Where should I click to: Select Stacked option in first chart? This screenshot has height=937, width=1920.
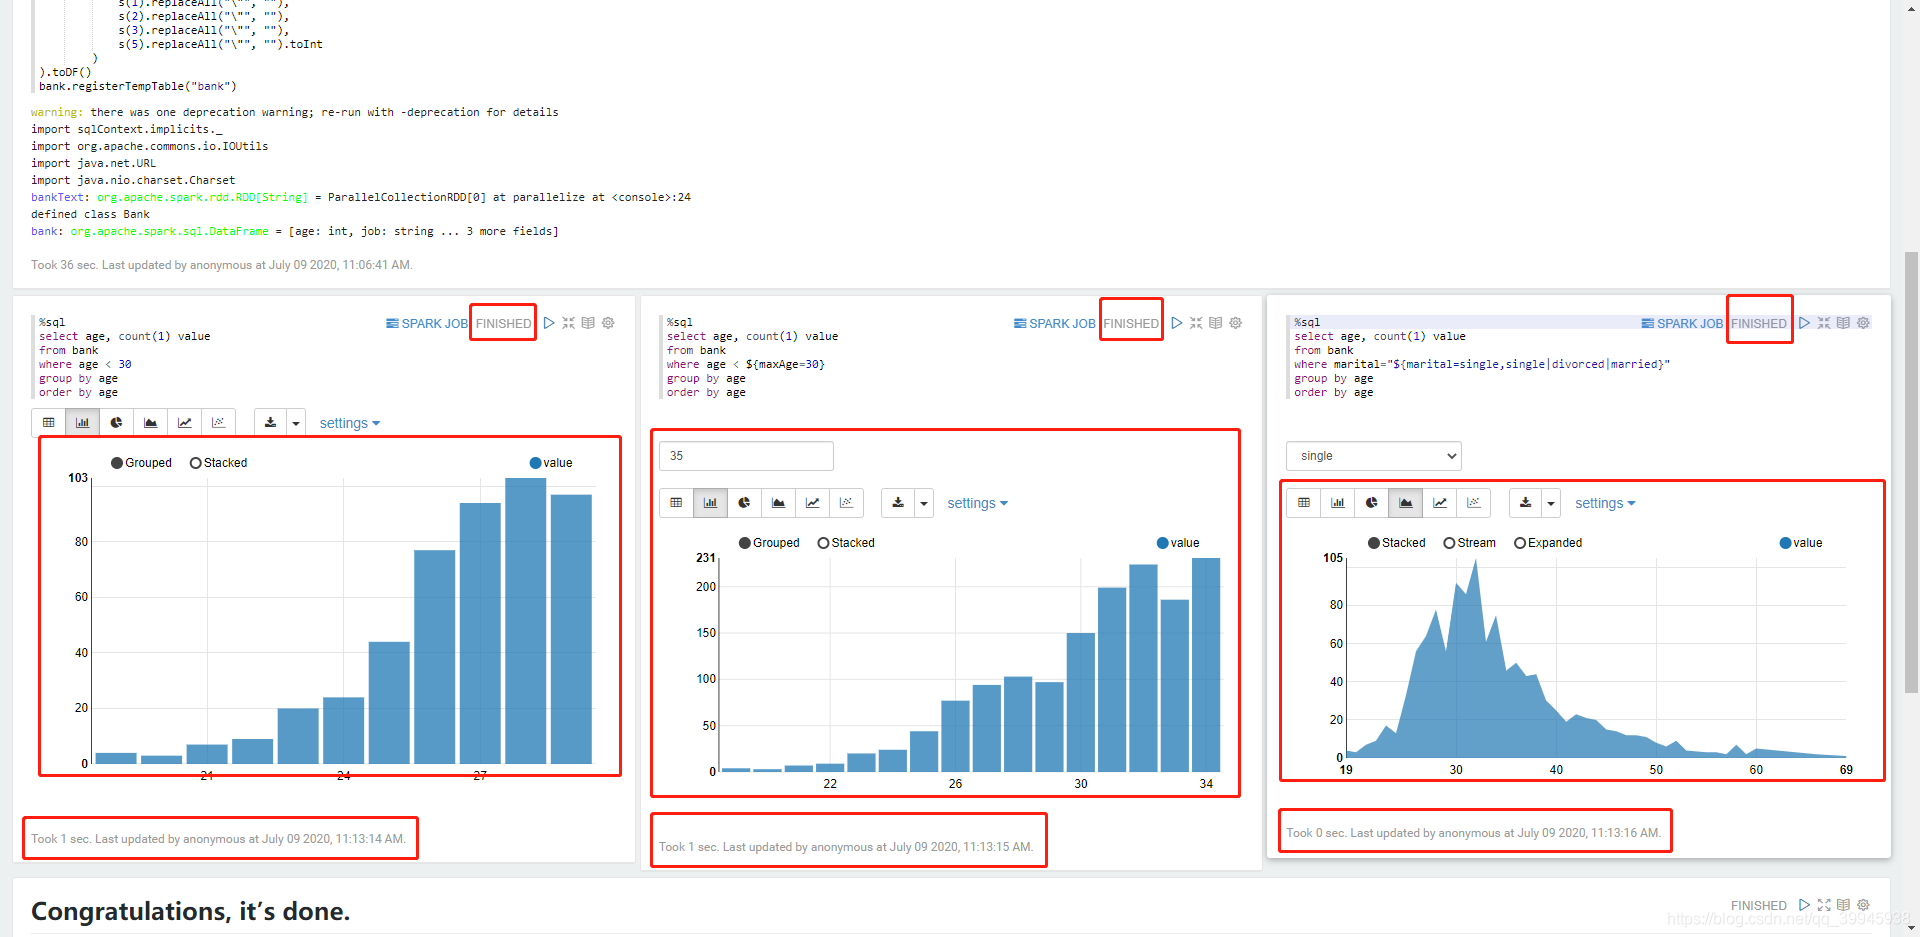(218, 463)
